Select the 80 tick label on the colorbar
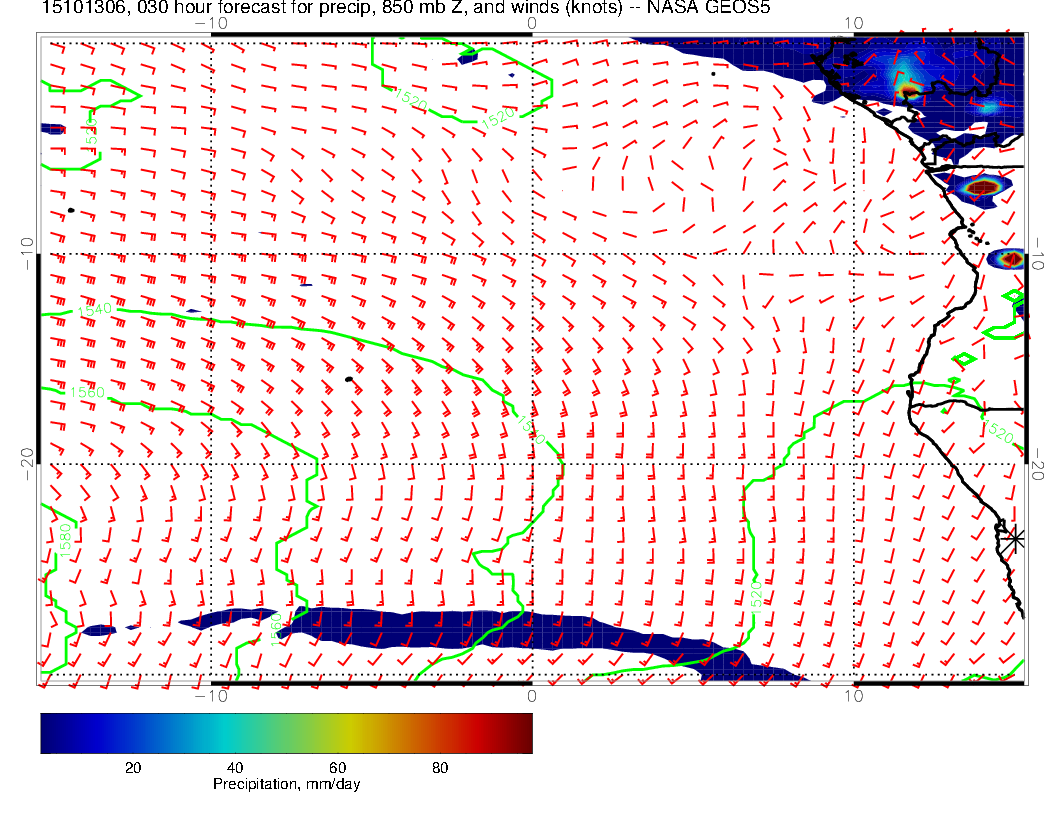Viewport: 1056px width, 816px height. point(439,767)
